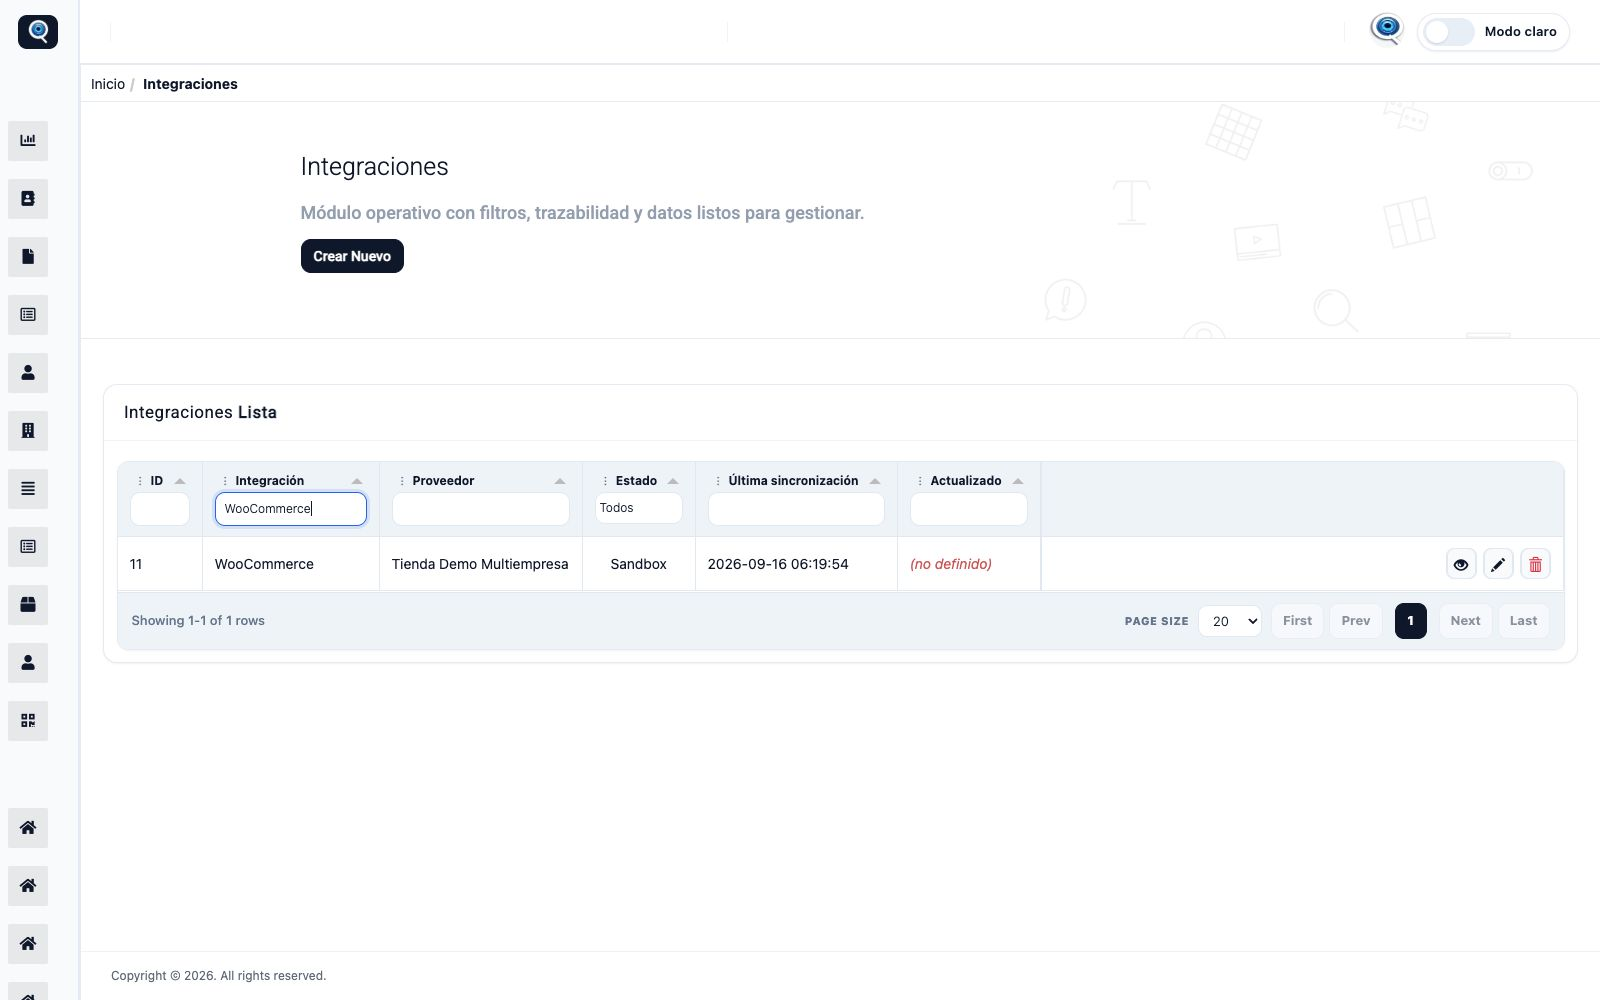The height and width of the screenshot is (1000, 1600).
Task: Delete the WooCommerce row with trash icon
Action: (x=1535, y=565)
